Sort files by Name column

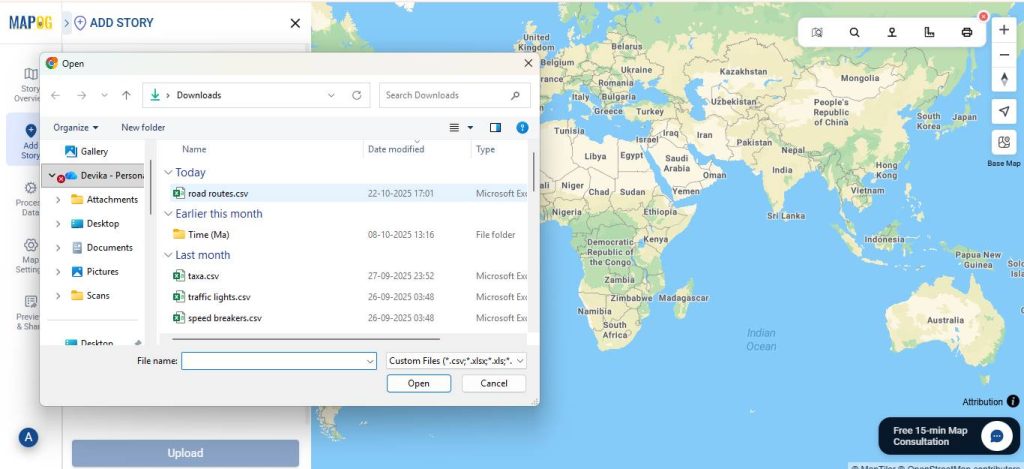coord(194,150)
